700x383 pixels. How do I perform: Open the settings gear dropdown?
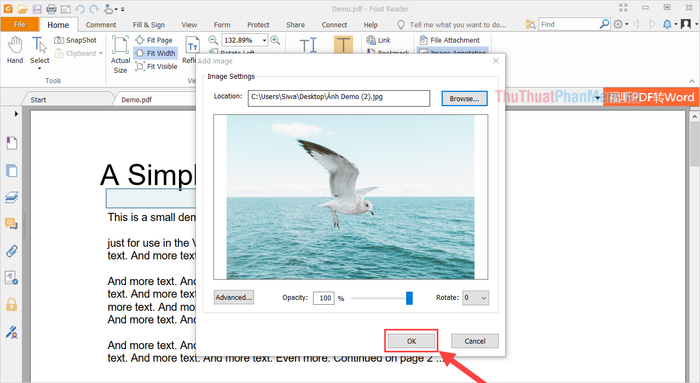[x=621, y=24]
